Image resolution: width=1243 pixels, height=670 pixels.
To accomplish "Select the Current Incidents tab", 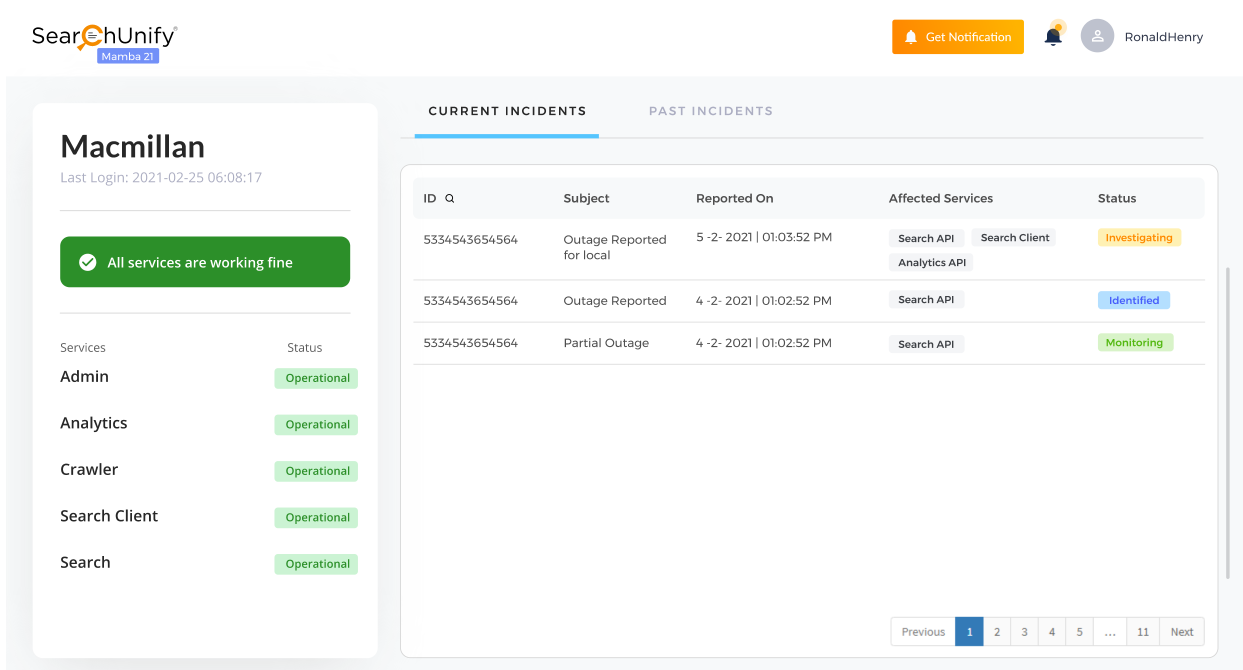I will click(x=507, y=111).
